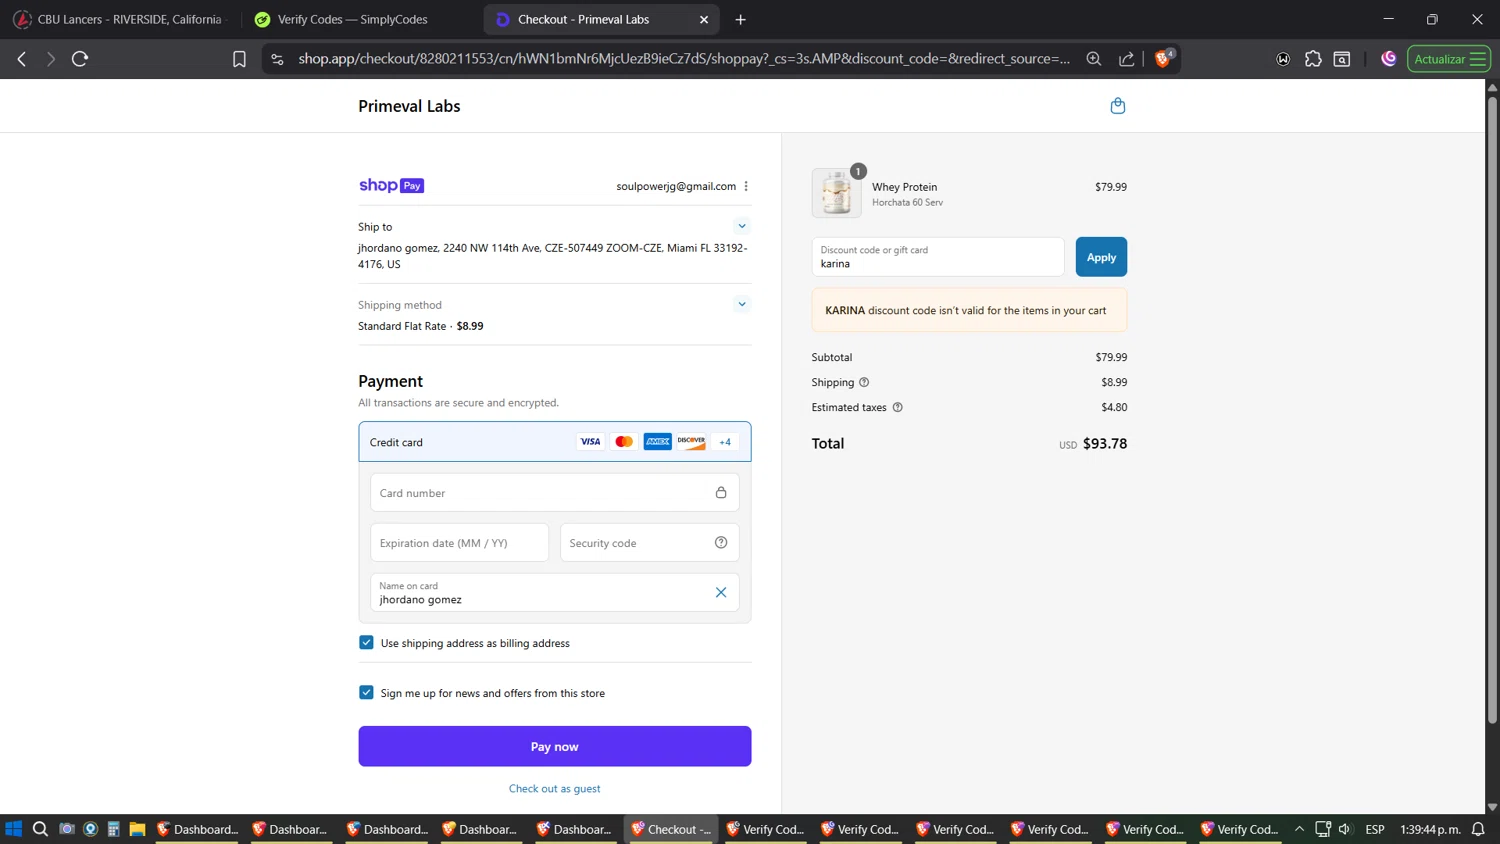Select the Credit card payment option

[x=555, y=442]
